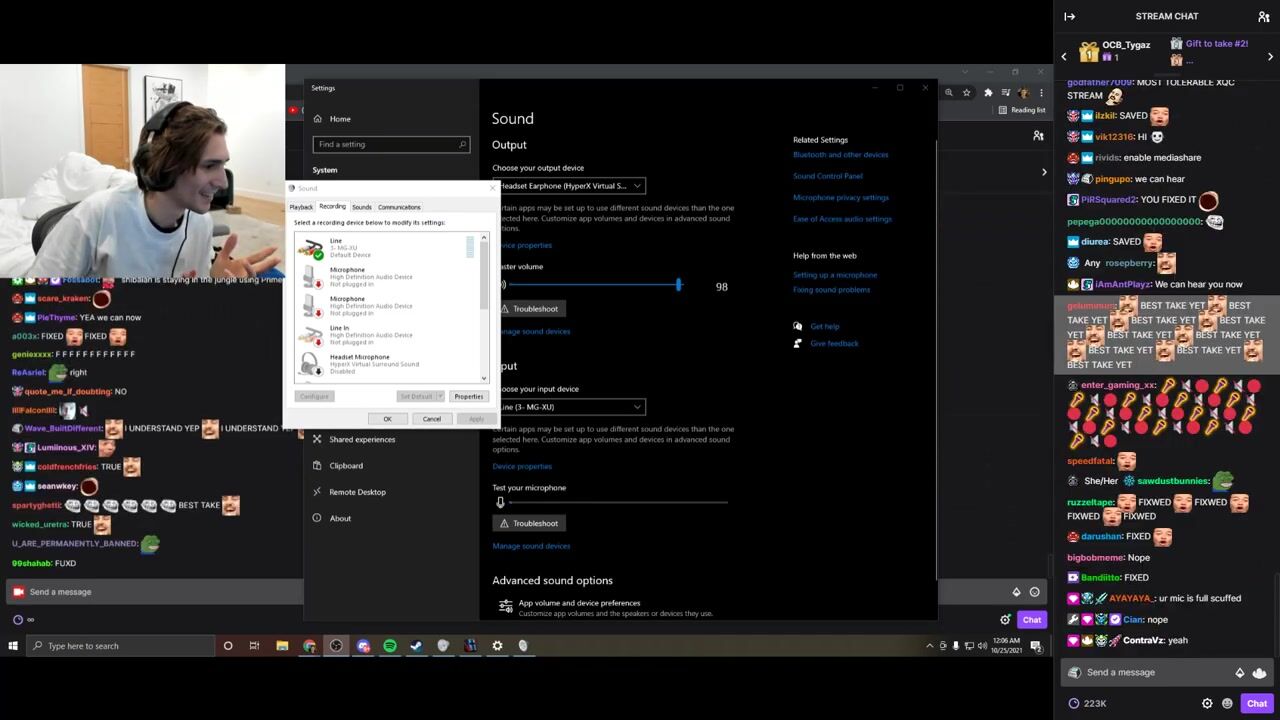Focus the Find a setting search box
This screenshot has width=1280, height=720.
391,144
